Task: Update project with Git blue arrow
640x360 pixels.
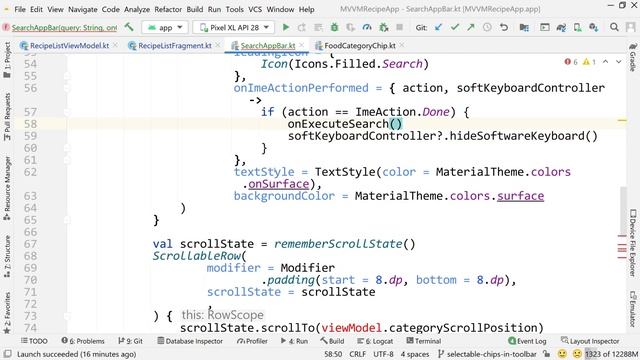Action: point(438,27)
